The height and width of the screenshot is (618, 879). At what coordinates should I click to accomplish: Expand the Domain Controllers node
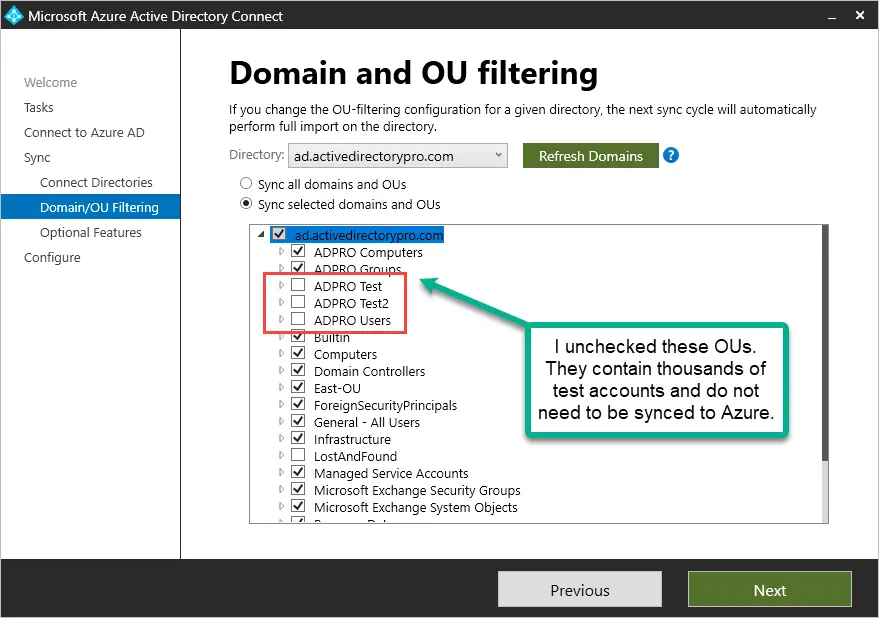[x=281, y=370]
